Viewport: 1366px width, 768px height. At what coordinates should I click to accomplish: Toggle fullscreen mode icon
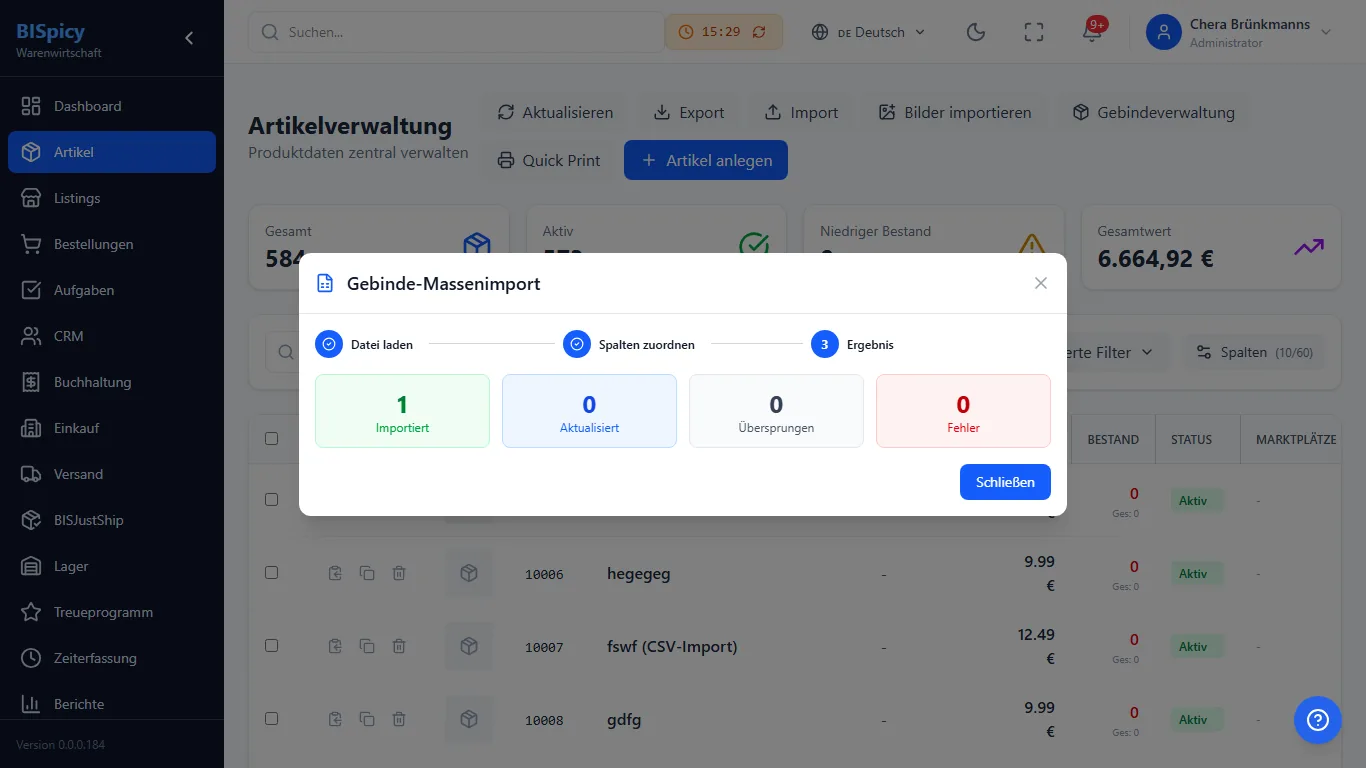1034,32
